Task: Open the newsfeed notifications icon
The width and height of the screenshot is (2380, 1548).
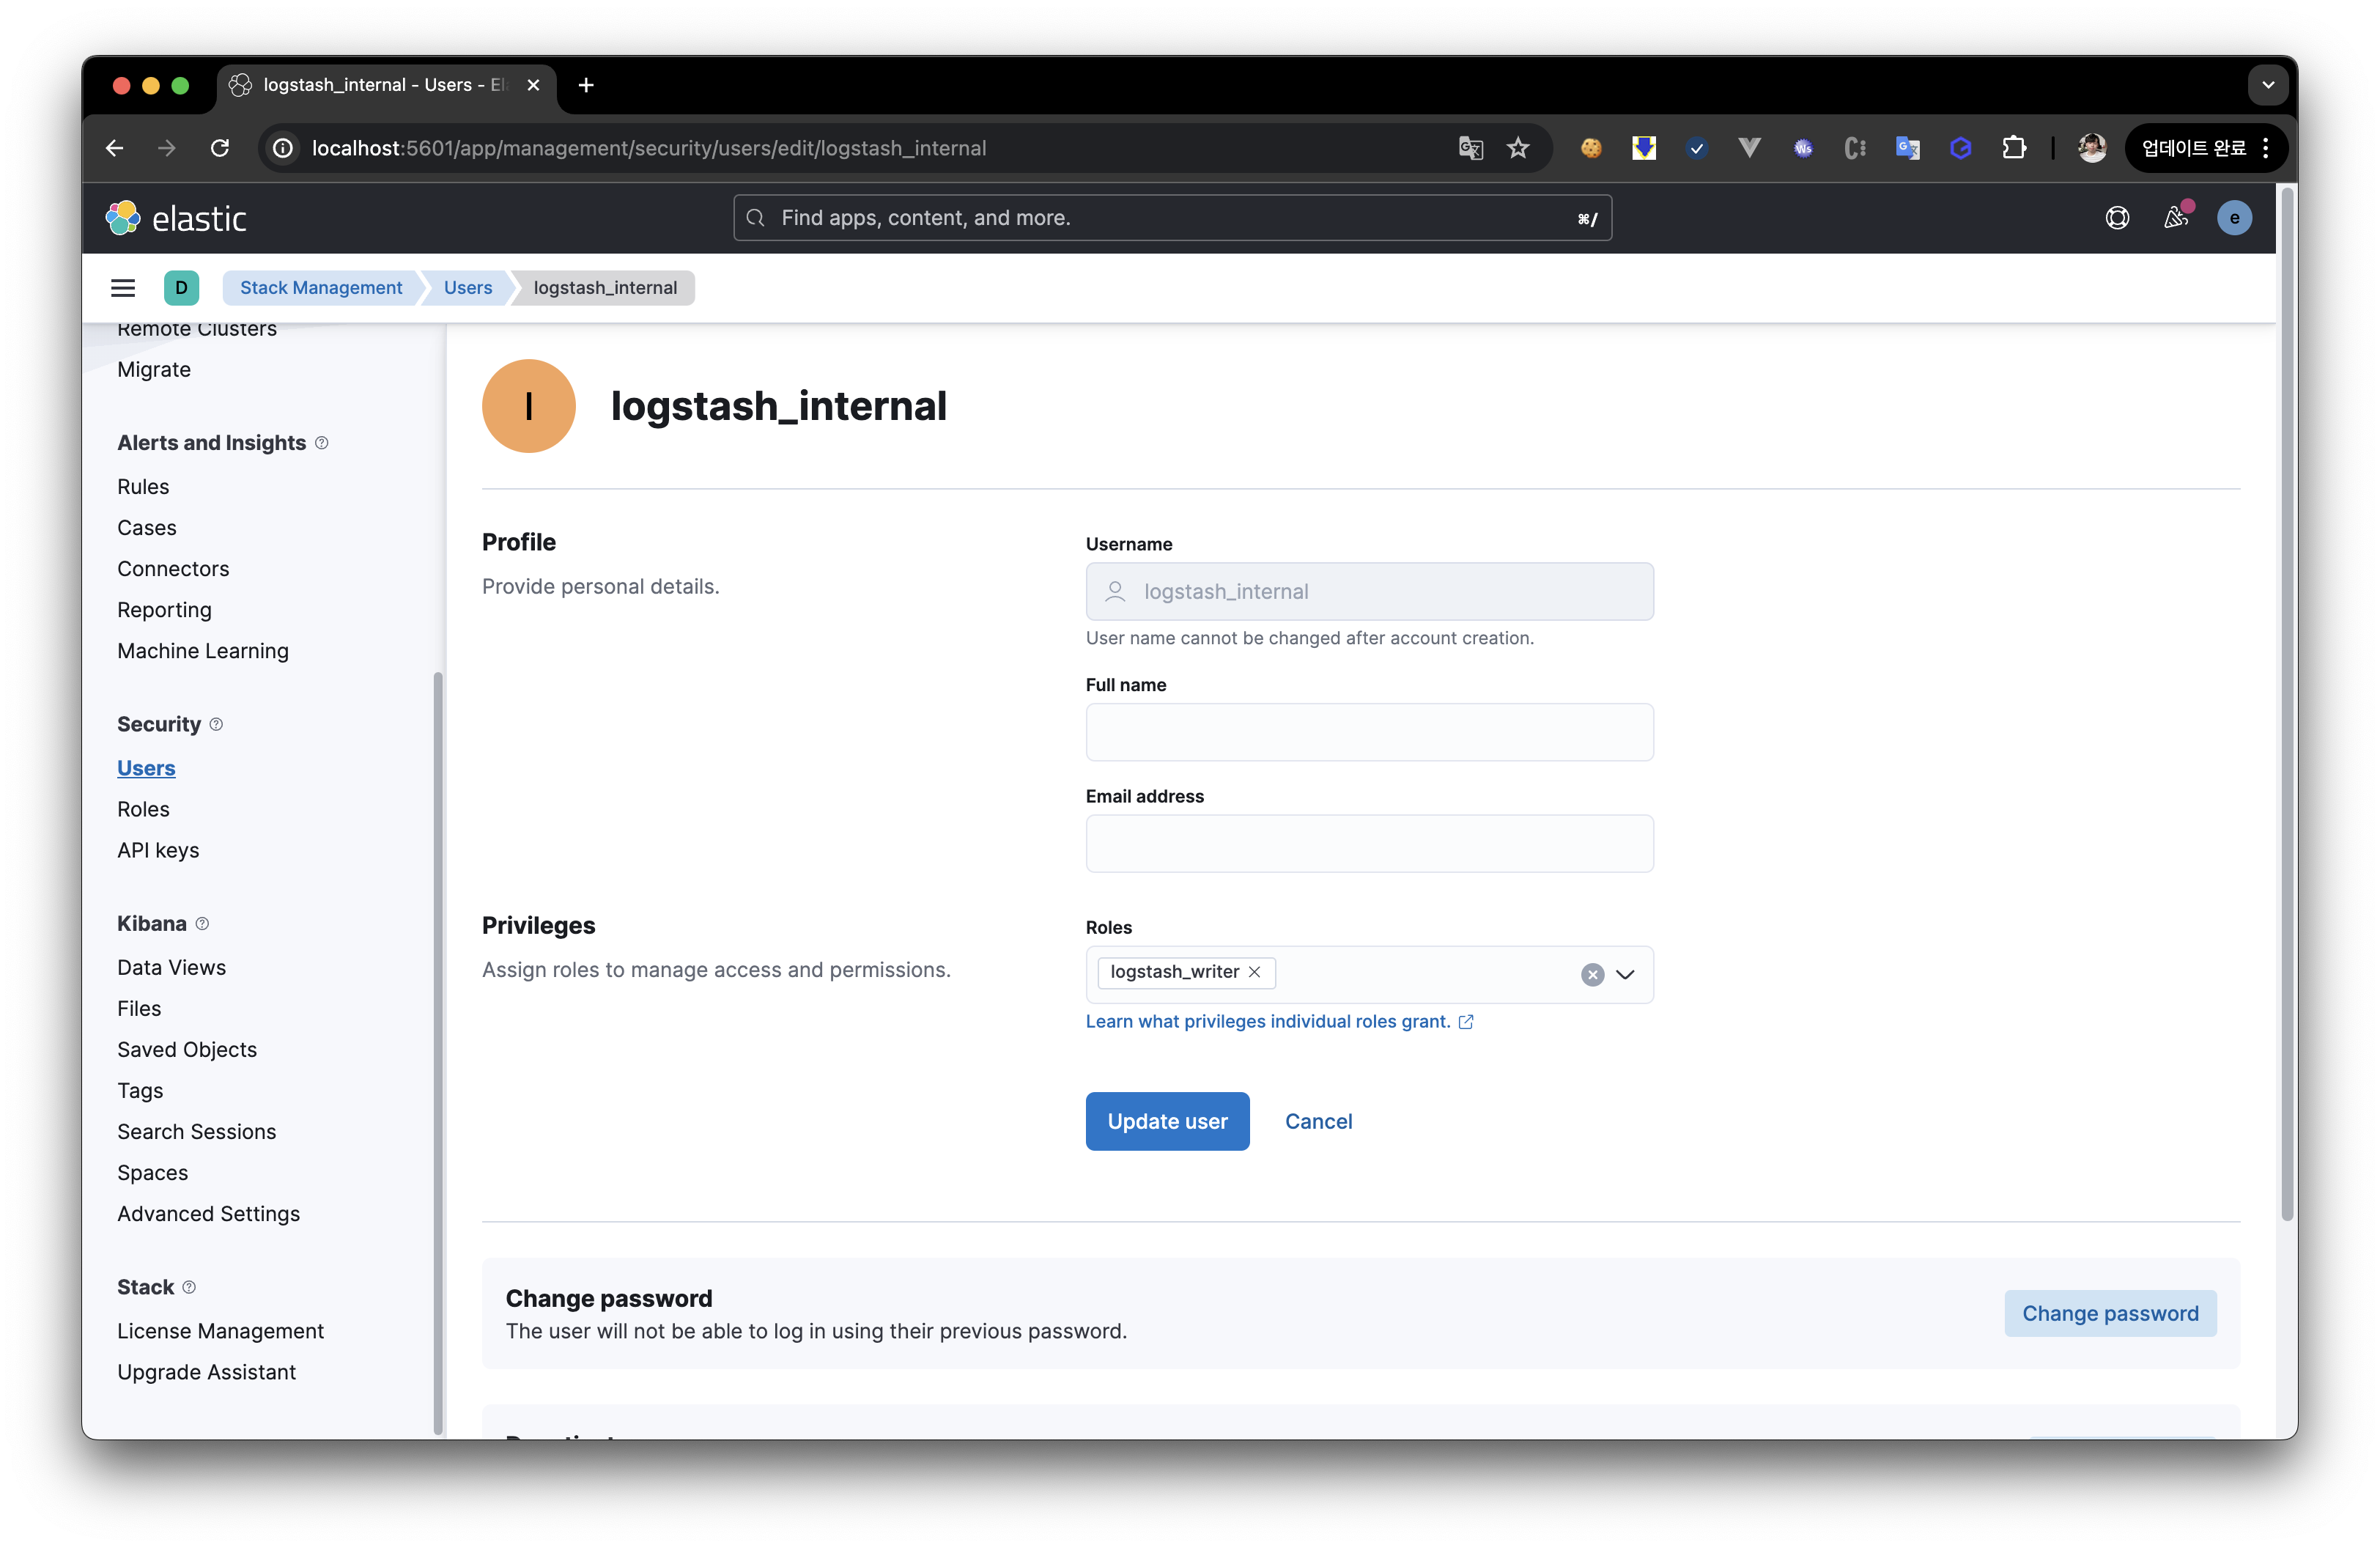Action: [x=2175, y=218]
